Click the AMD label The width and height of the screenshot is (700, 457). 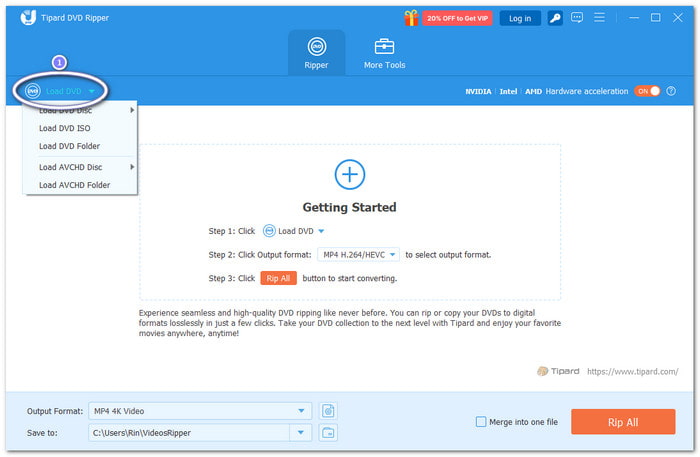[x=533, y=91]
